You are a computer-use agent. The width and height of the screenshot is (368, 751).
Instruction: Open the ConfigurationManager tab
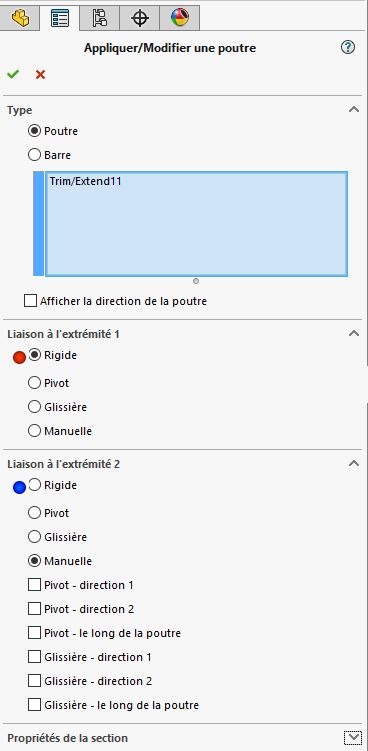tap(100, 19)
